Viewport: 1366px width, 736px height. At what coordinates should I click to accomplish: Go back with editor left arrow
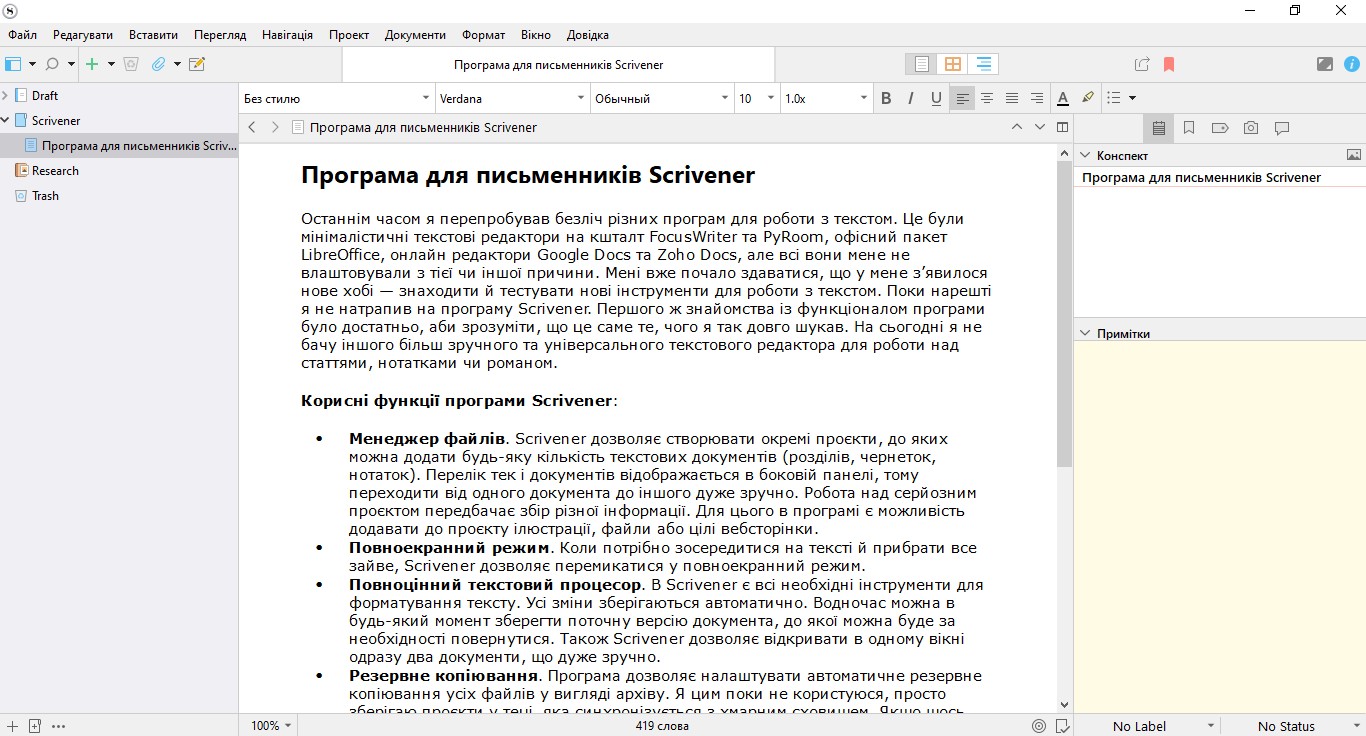pyautogui.click(x=252, y=127)
